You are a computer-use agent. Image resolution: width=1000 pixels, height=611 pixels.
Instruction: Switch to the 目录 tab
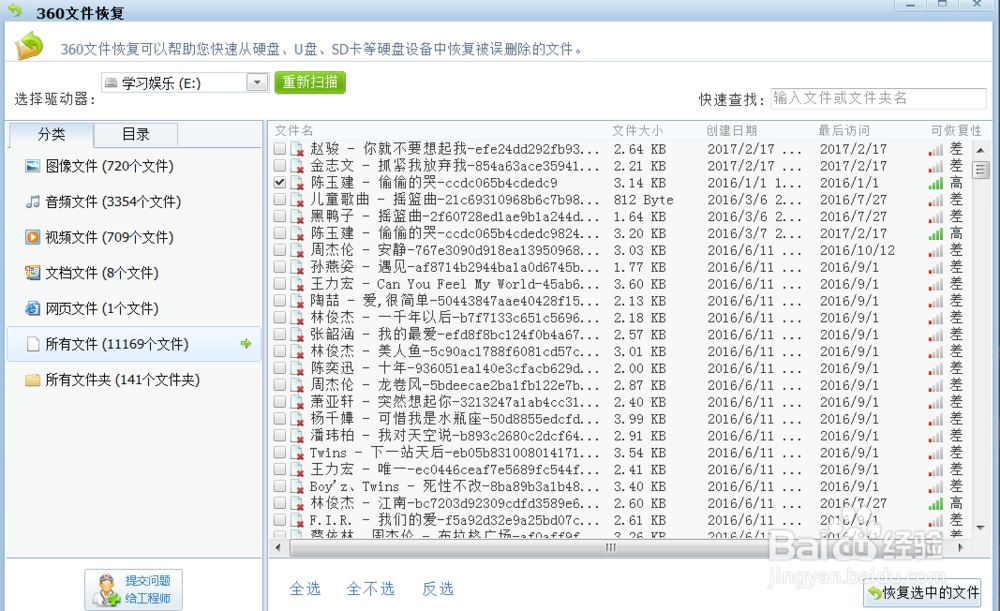click(136, 135)
